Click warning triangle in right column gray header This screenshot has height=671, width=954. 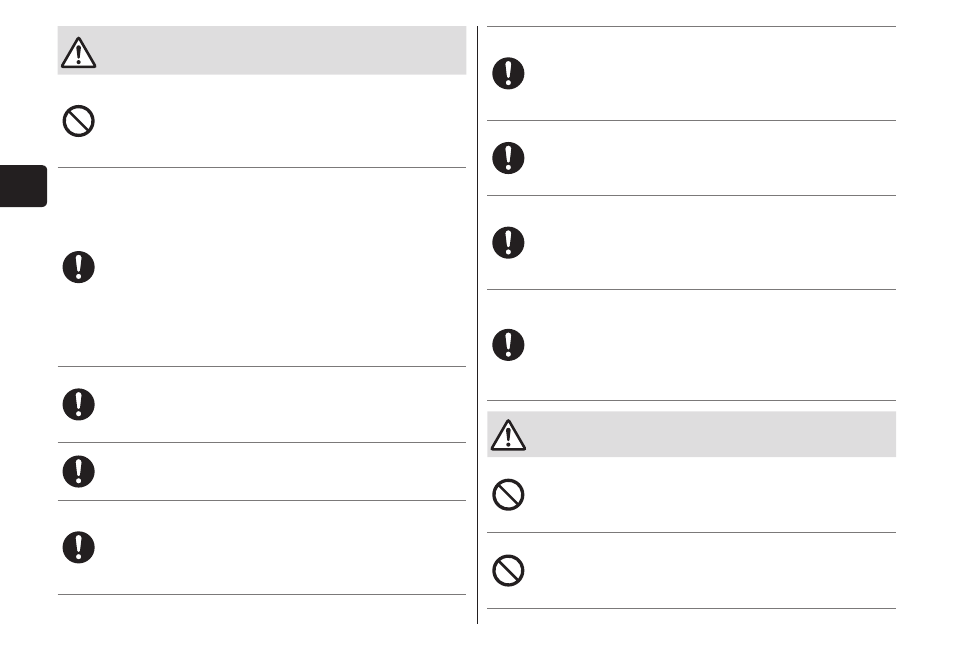508,435
